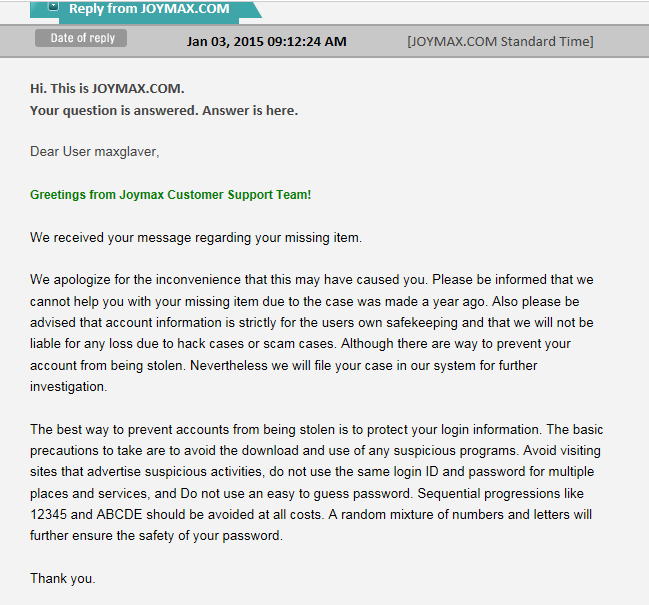Click the line 'Hi. This is JOYMAX.COM.'
649x605 pixels.
click(x=107, y=88)
